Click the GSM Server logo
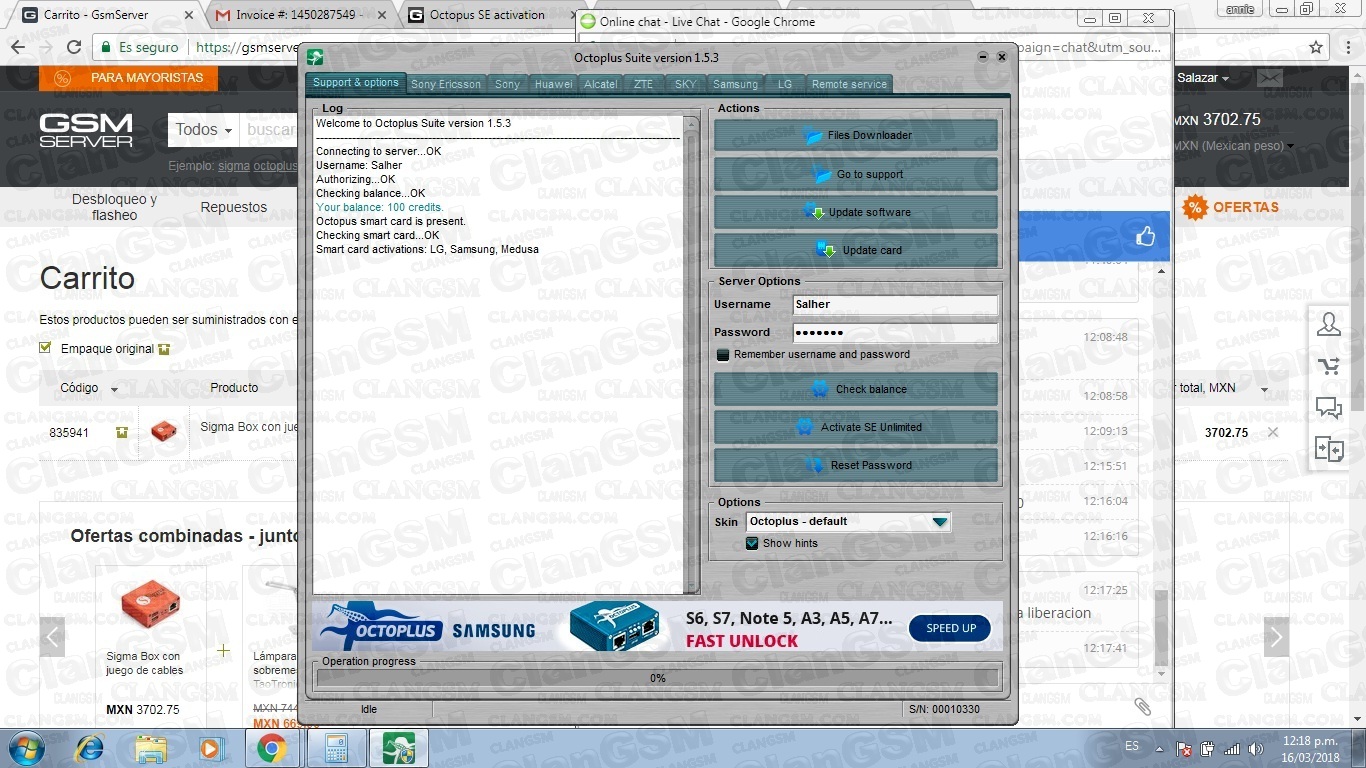The height and width of the screenshot is (768, 1366). coord(86,130)
